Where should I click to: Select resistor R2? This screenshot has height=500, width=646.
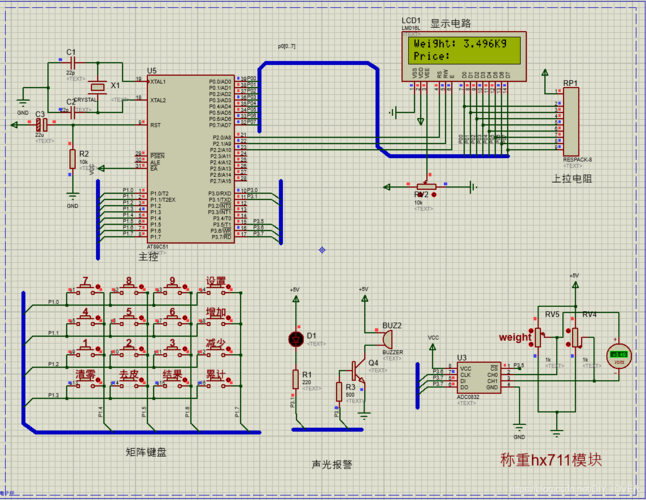[73, 159]
